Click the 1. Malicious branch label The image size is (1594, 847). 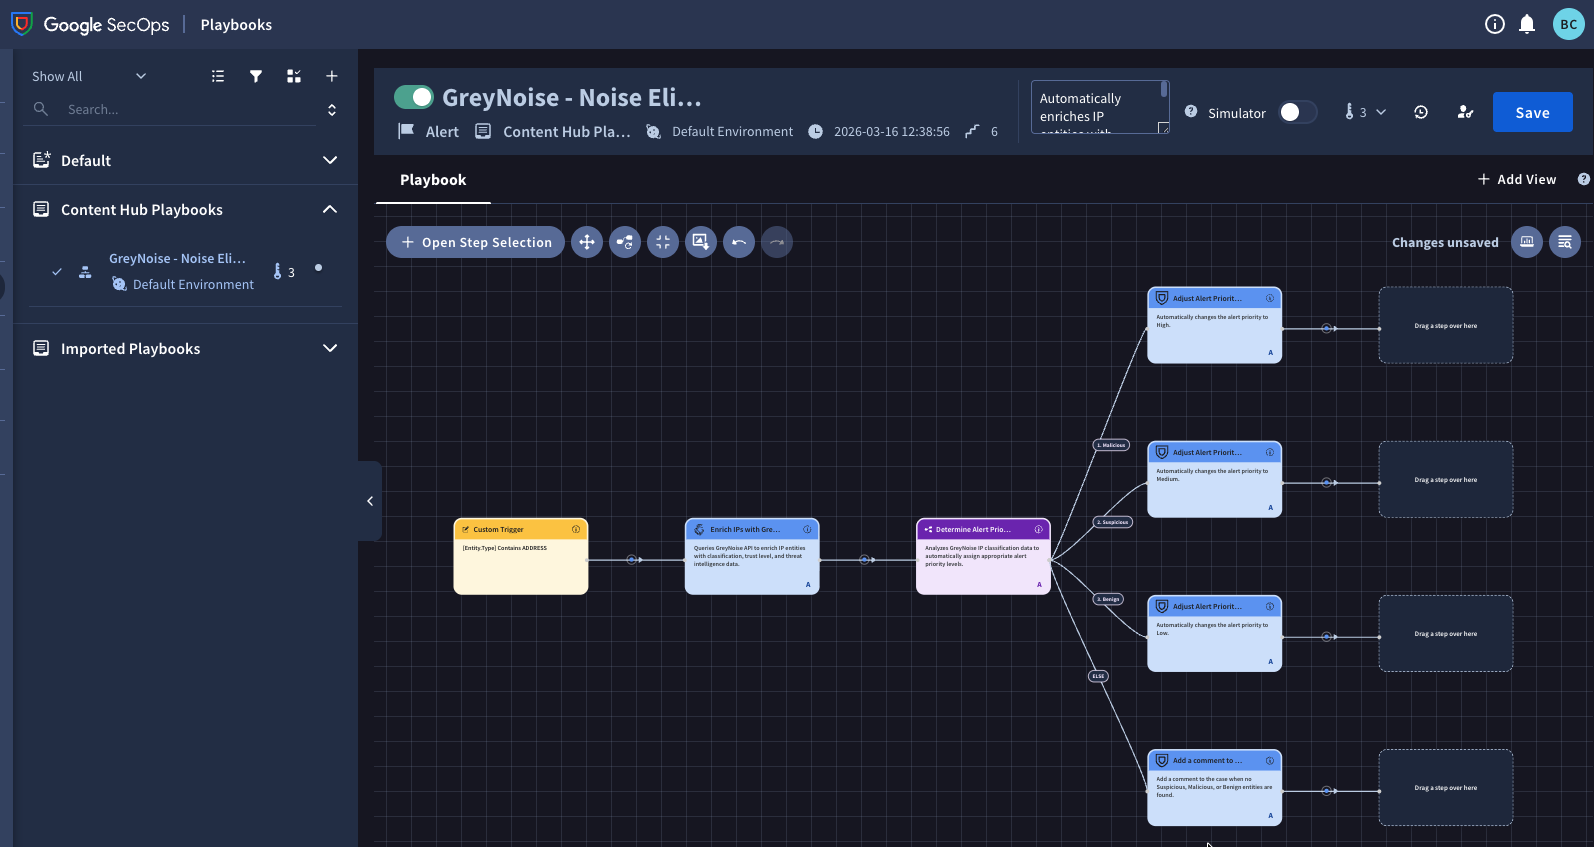click(1111, 445)
